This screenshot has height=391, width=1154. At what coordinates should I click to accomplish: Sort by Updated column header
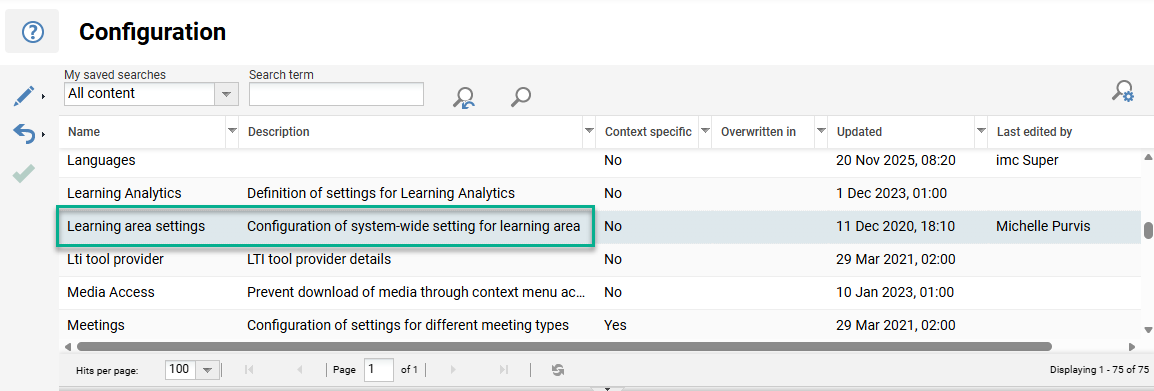tap(859, 132)
